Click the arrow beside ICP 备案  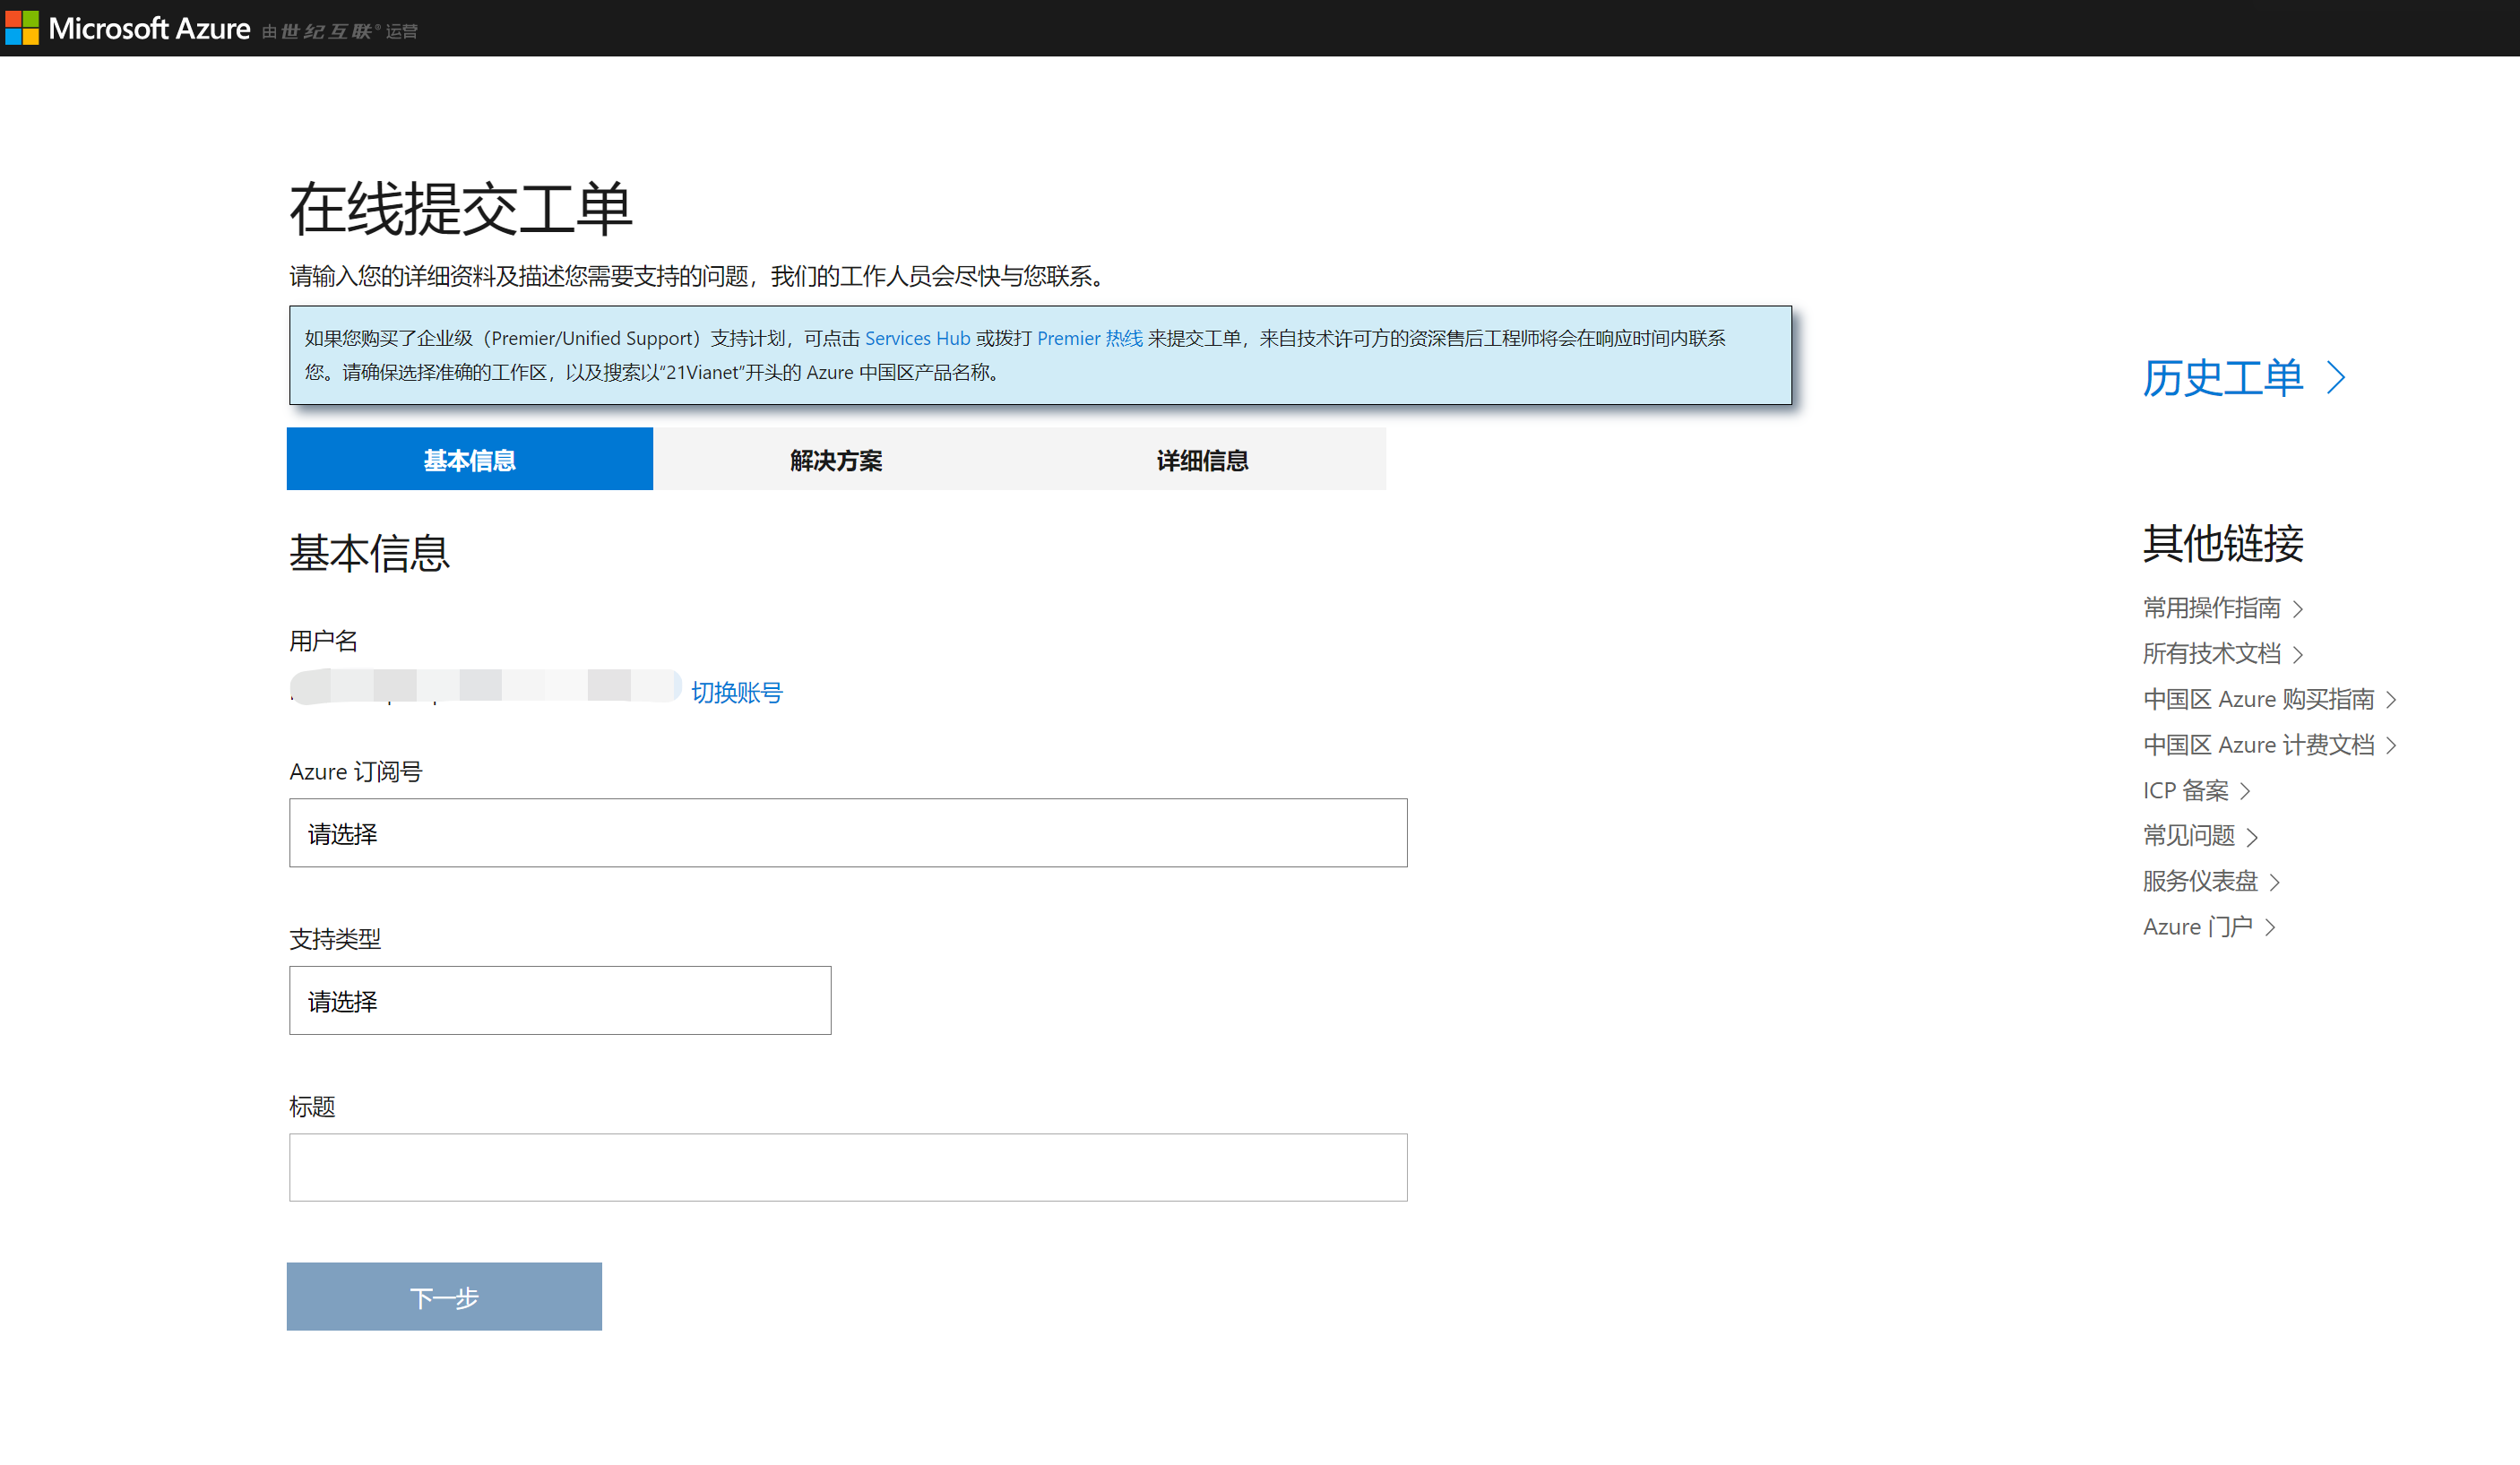[x=2246, y=791]
